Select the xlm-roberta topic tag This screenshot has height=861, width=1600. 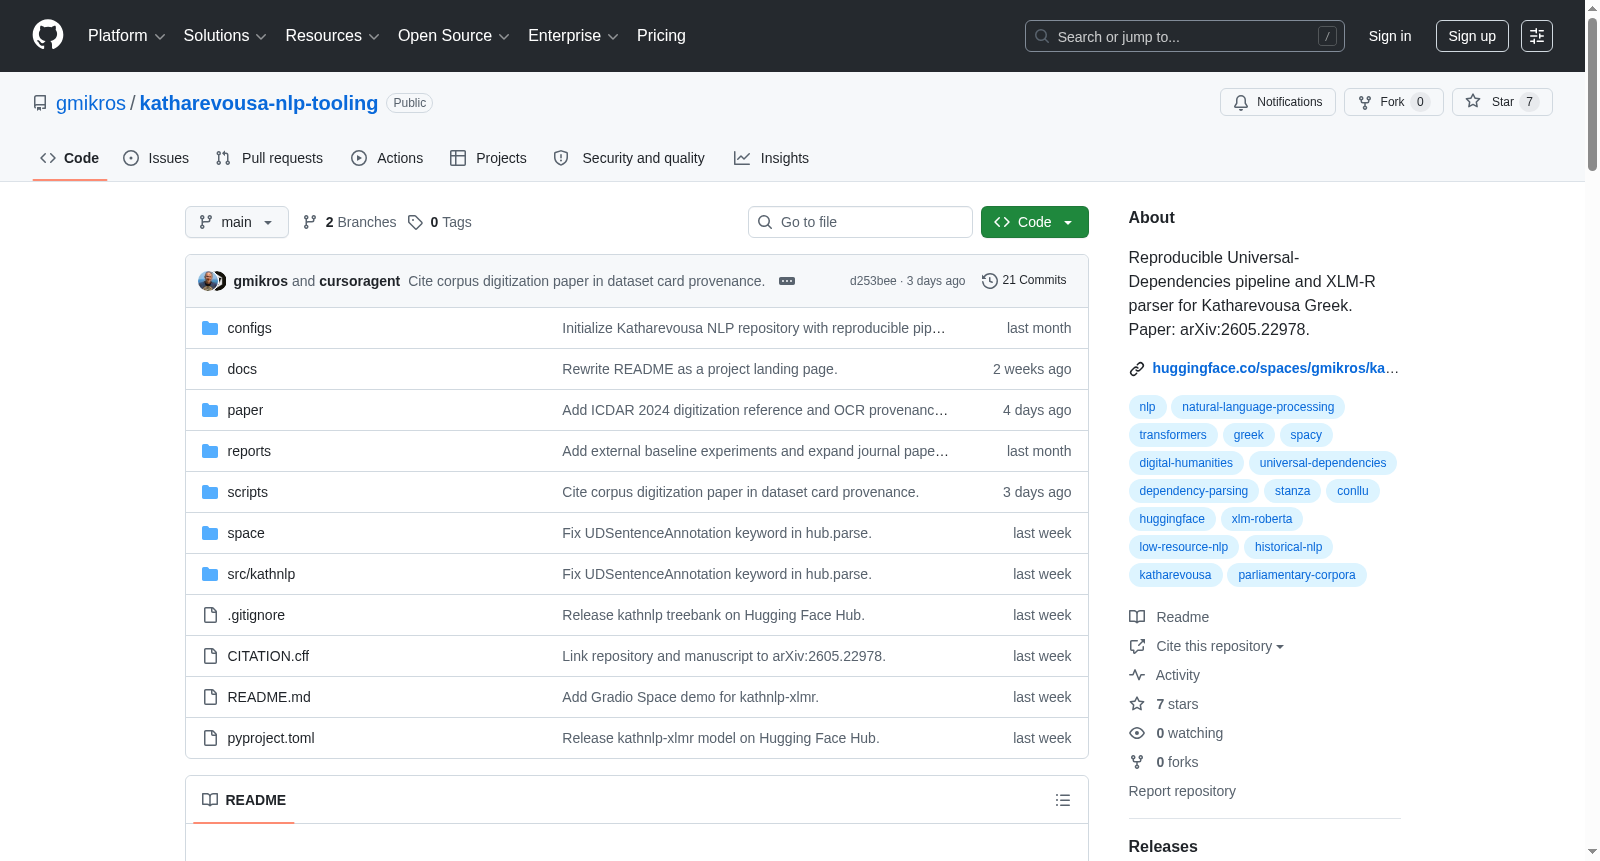[x=1262, y=519]
